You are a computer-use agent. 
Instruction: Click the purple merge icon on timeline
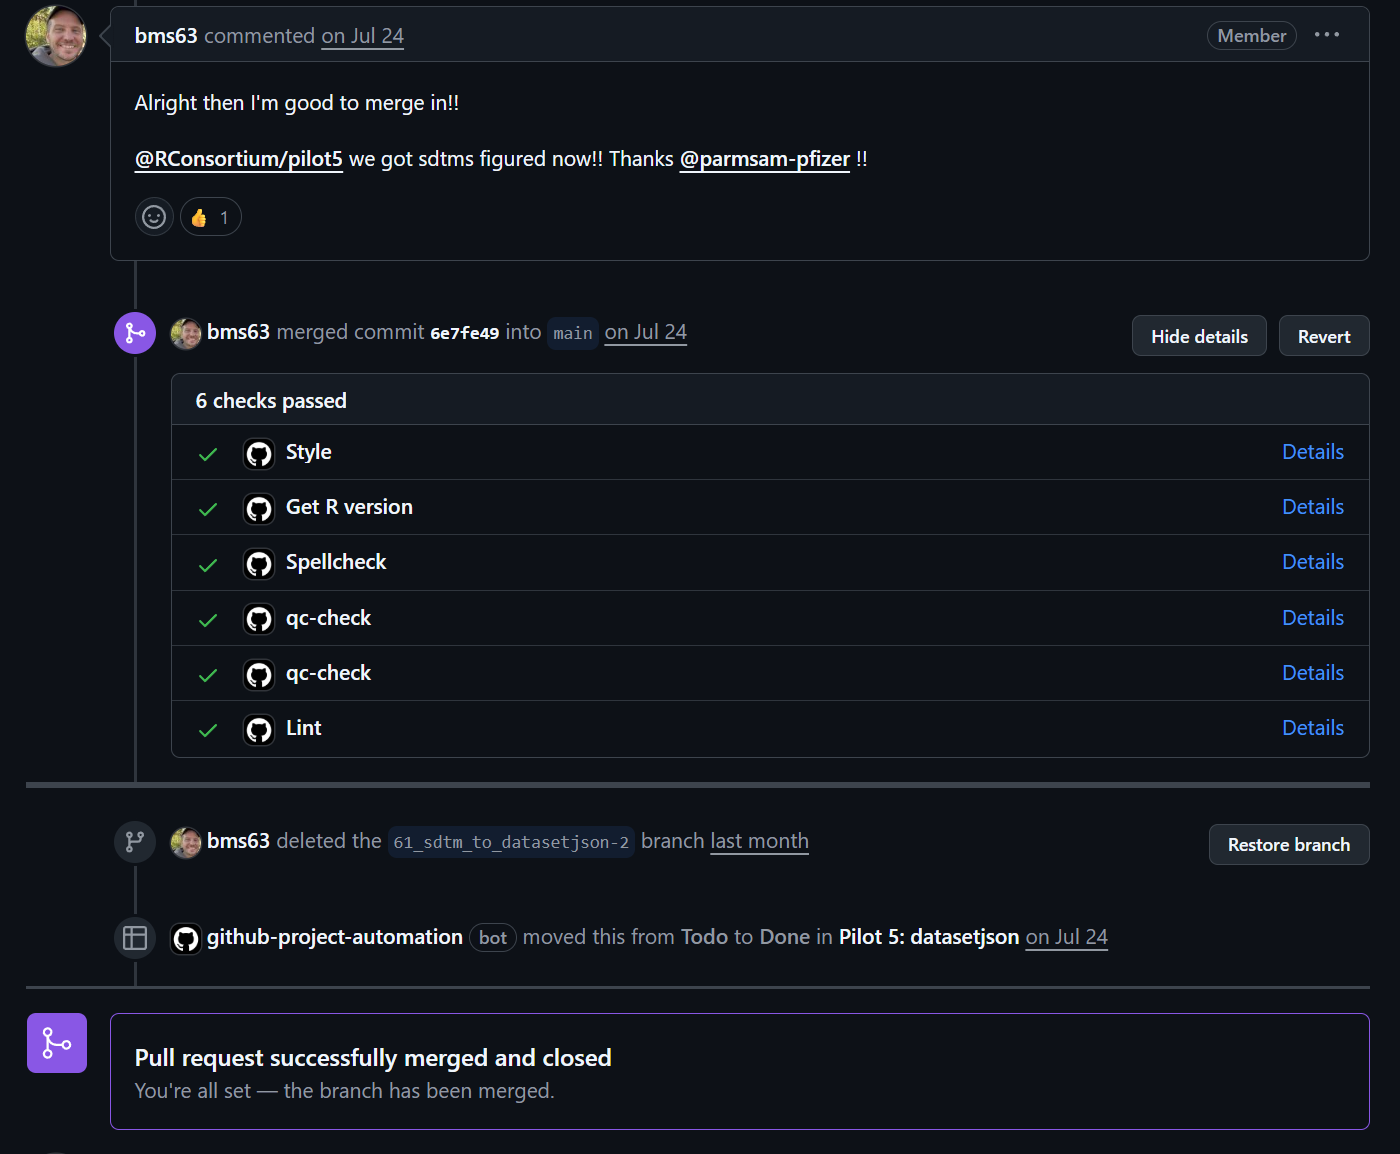pyautogui.click(x=135, y=333)
